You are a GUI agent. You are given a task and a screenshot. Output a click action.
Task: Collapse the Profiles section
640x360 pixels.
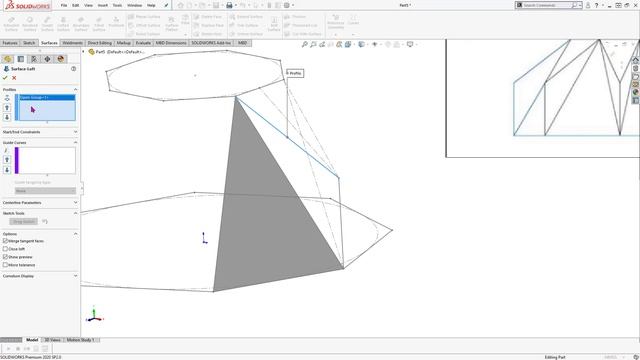click(x=76, y=89)
